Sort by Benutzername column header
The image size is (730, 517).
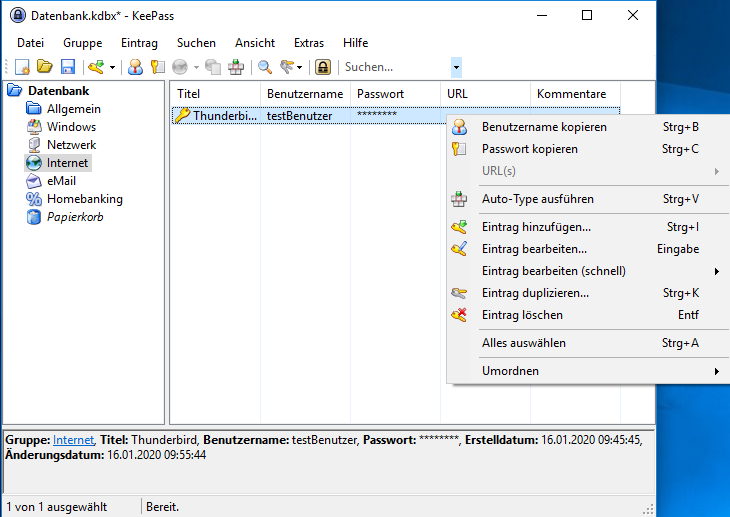tap(305, 94)
